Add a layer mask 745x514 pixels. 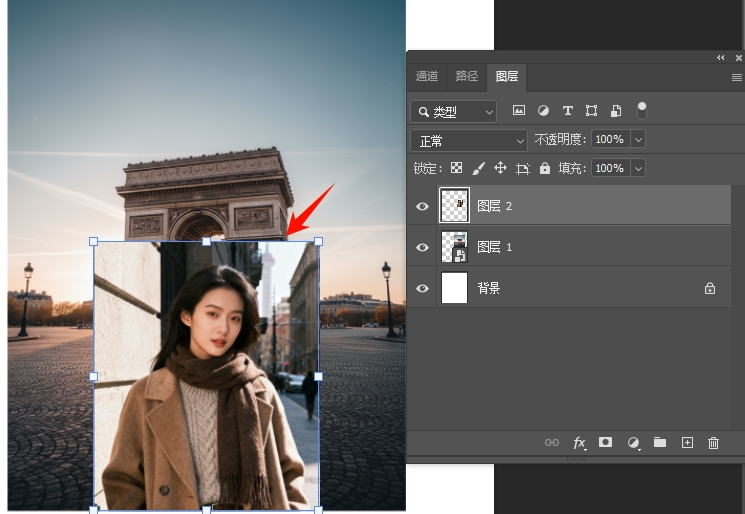(x=605, y=442)
